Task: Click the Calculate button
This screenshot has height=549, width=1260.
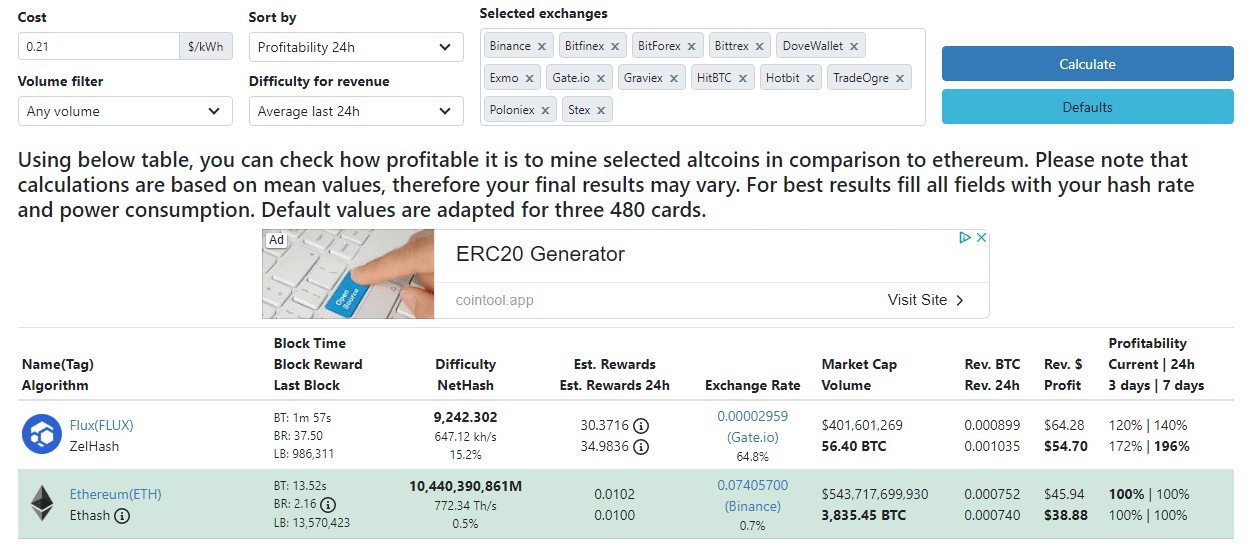Action: click(x=1088, y=64)
